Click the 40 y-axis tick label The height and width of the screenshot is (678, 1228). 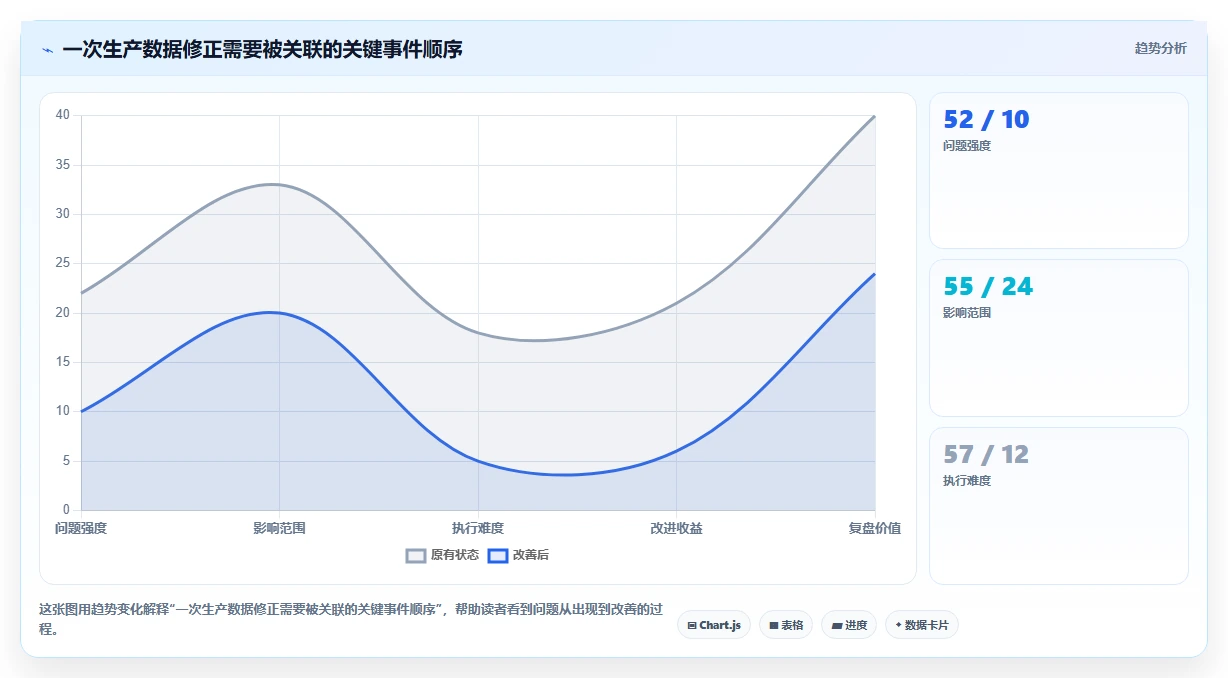coord(63,115)
